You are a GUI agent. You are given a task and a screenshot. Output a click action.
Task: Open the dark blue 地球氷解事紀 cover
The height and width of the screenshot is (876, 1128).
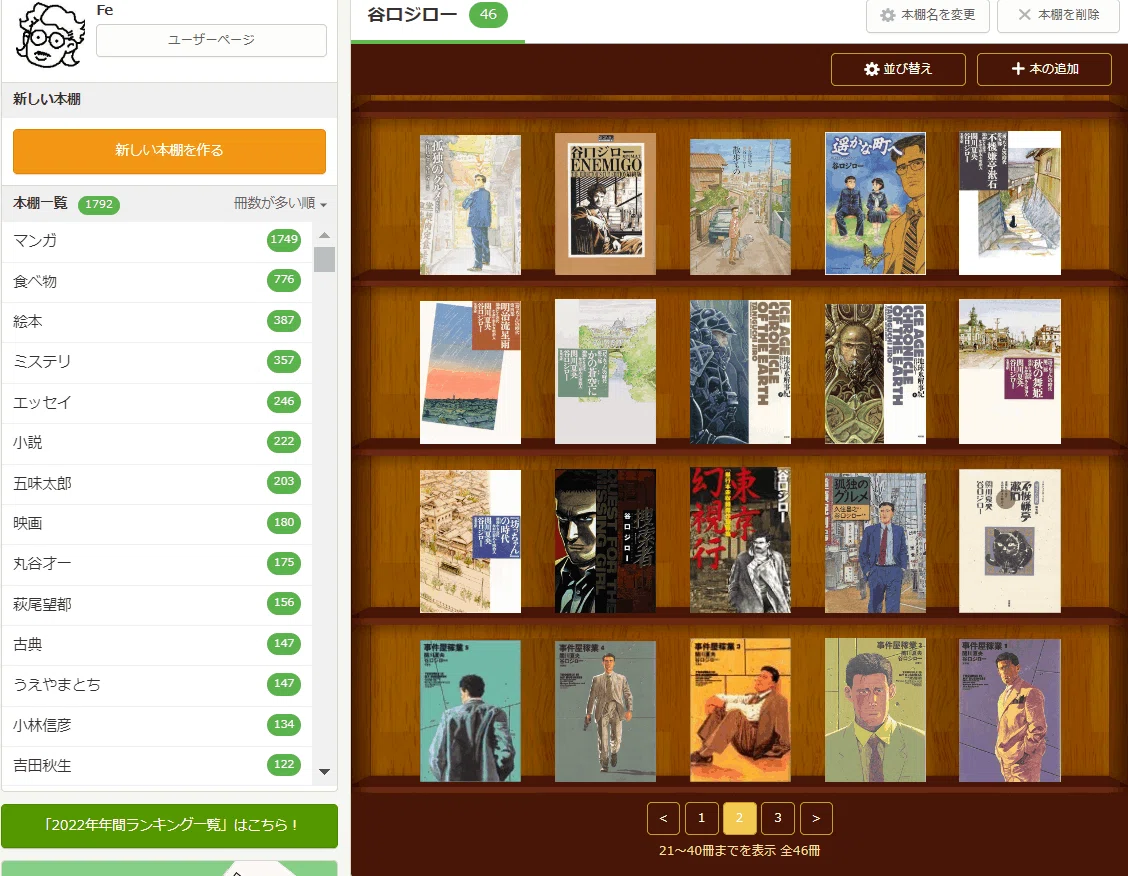click(740, 372)
